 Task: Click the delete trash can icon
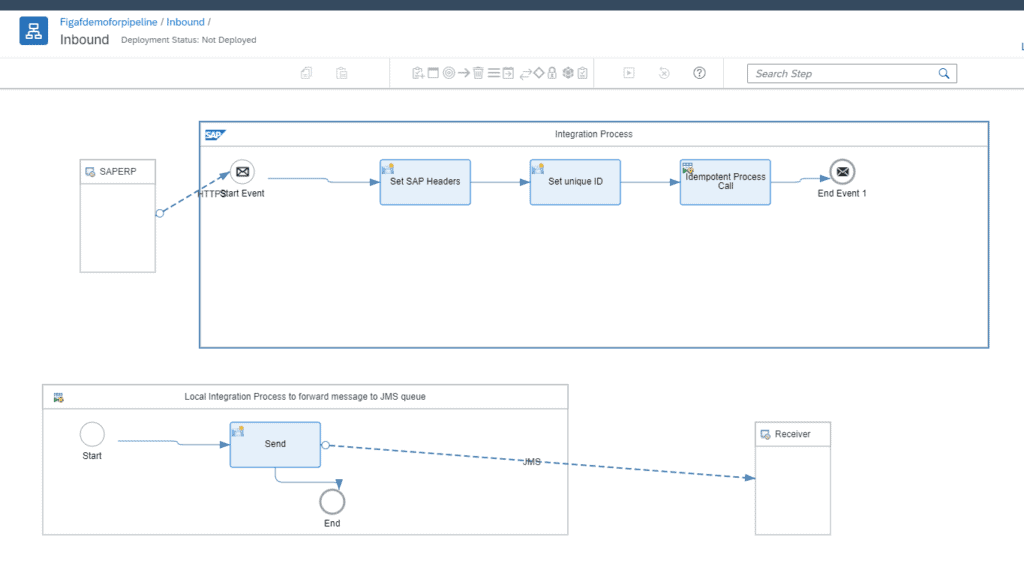click(478, 73)
